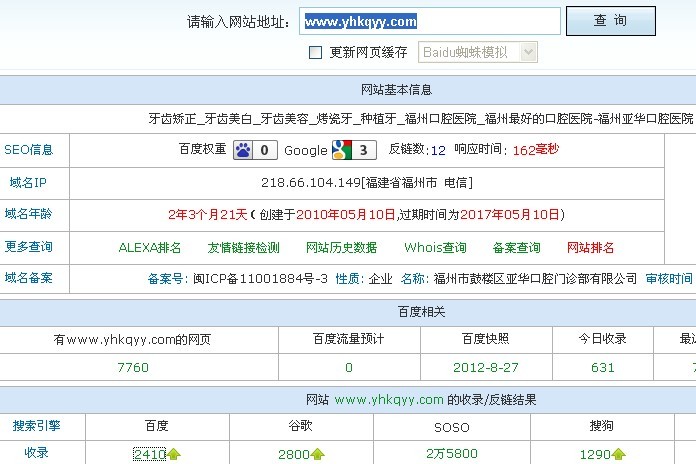696x464 pixels.
Task: Open the Whois查询 link
Action: pyautogui.click(x=435, y=248)
